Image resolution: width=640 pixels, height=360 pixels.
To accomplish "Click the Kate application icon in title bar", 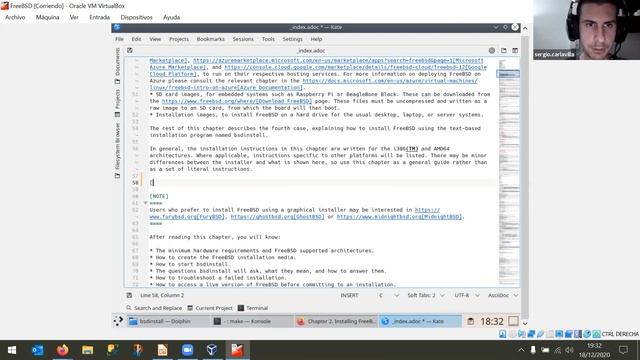I will (117, 27).
